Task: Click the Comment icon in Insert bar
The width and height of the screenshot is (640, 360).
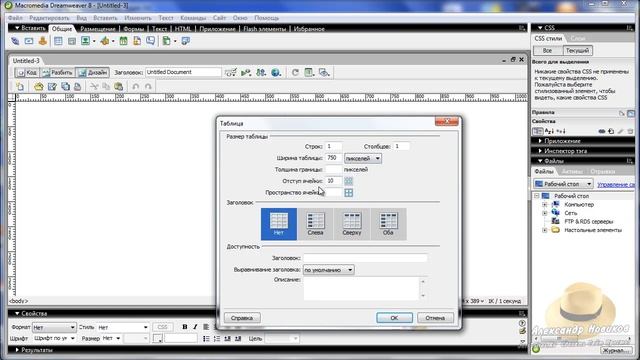Action: (151, 41)
